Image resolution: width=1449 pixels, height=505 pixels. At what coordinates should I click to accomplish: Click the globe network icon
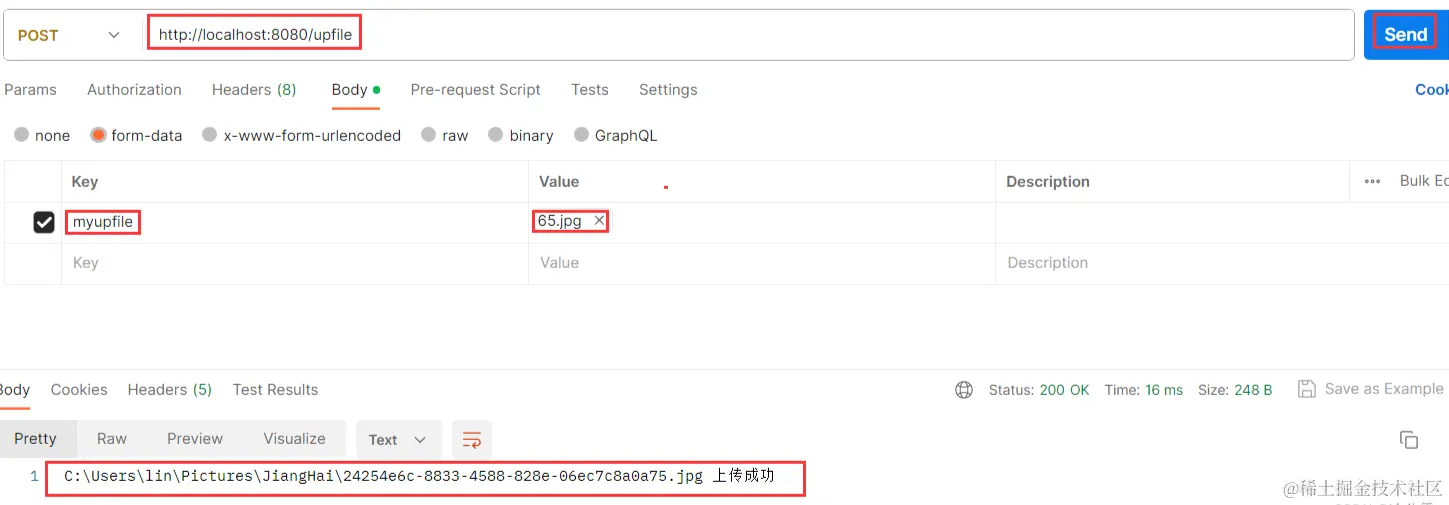964,390
